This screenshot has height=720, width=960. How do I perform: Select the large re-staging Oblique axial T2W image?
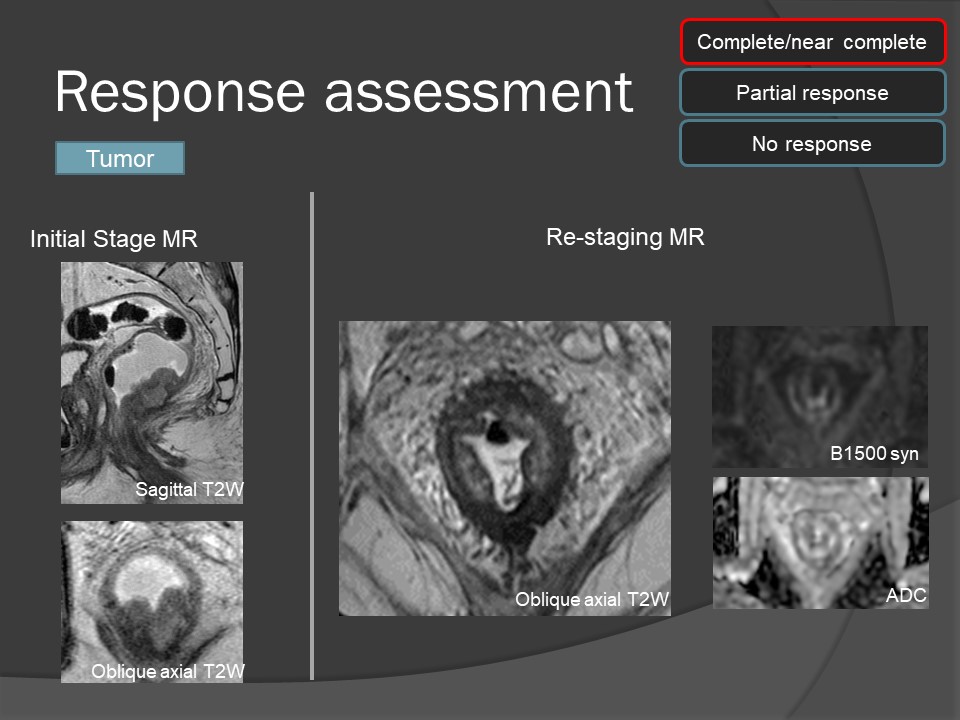click(x=505, y=460)
